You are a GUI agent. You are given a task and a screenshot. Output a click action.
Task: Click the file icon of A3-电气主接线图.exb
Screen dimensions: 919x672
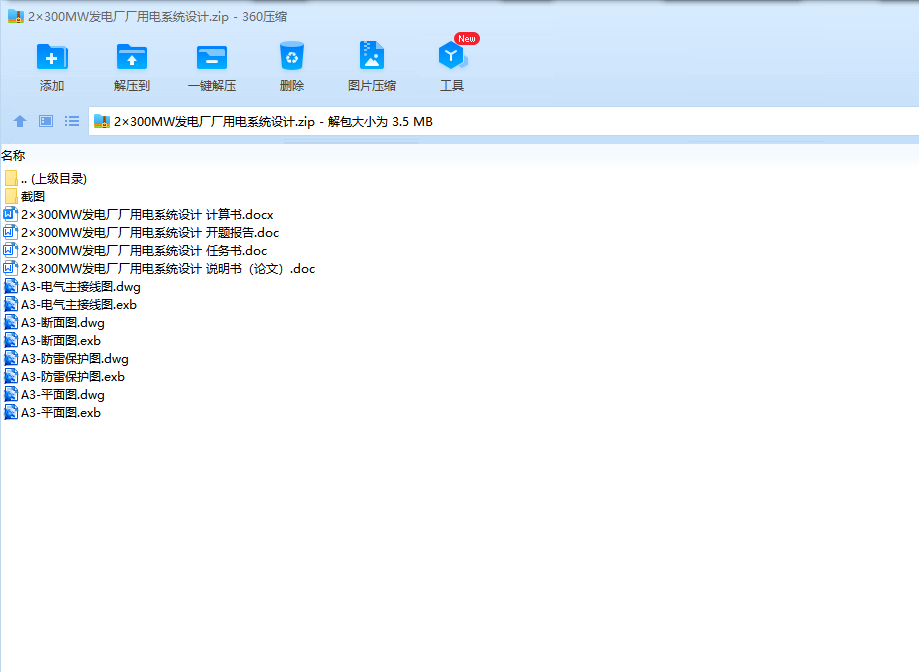pos(11,304)
